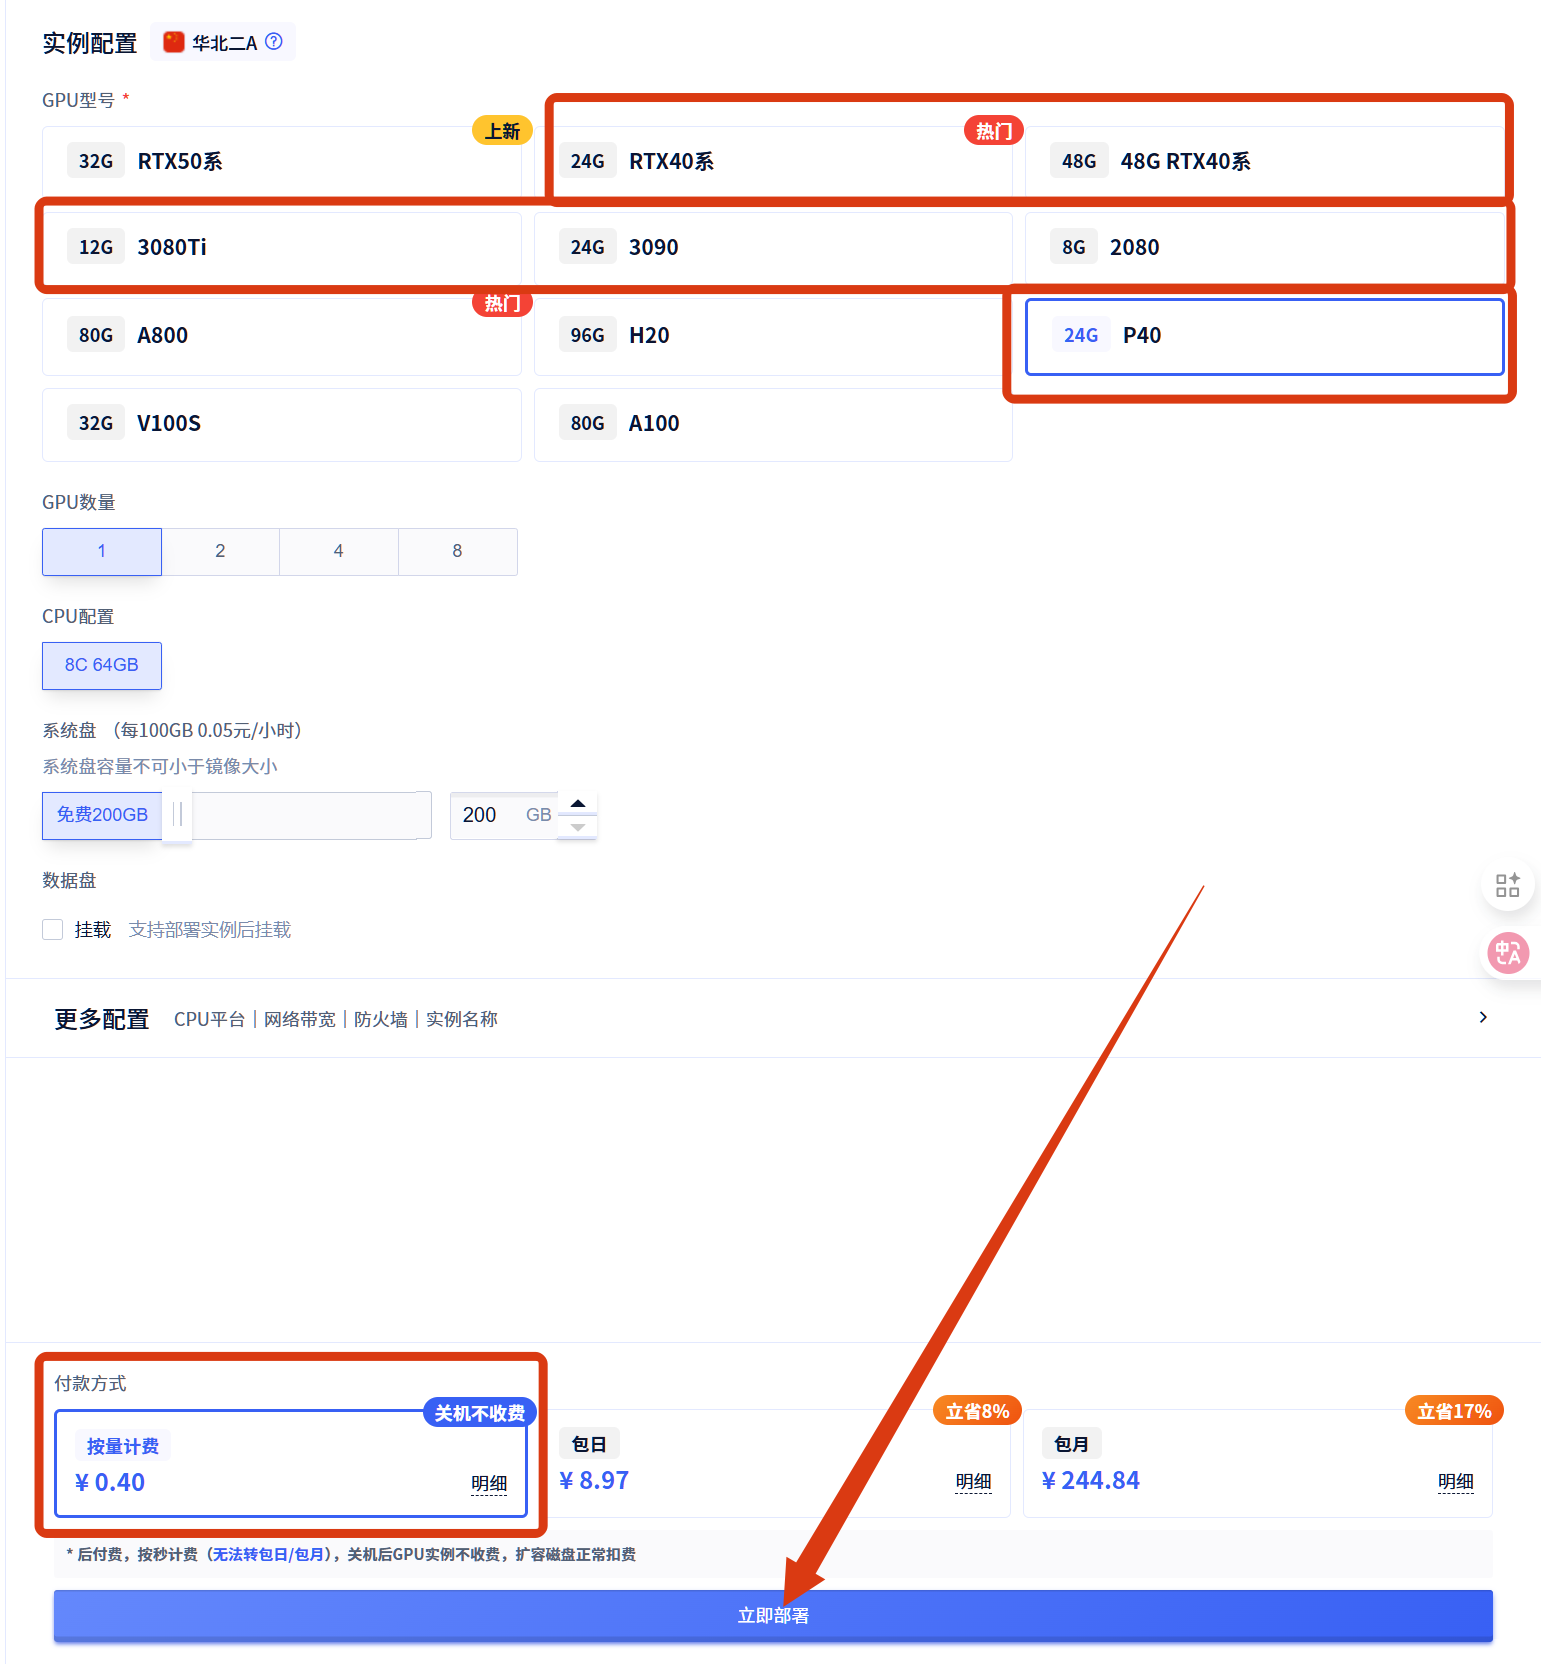Increase system disk size with up arrow
Viewport: 1541px width, 1664px height.
(577, 804)
